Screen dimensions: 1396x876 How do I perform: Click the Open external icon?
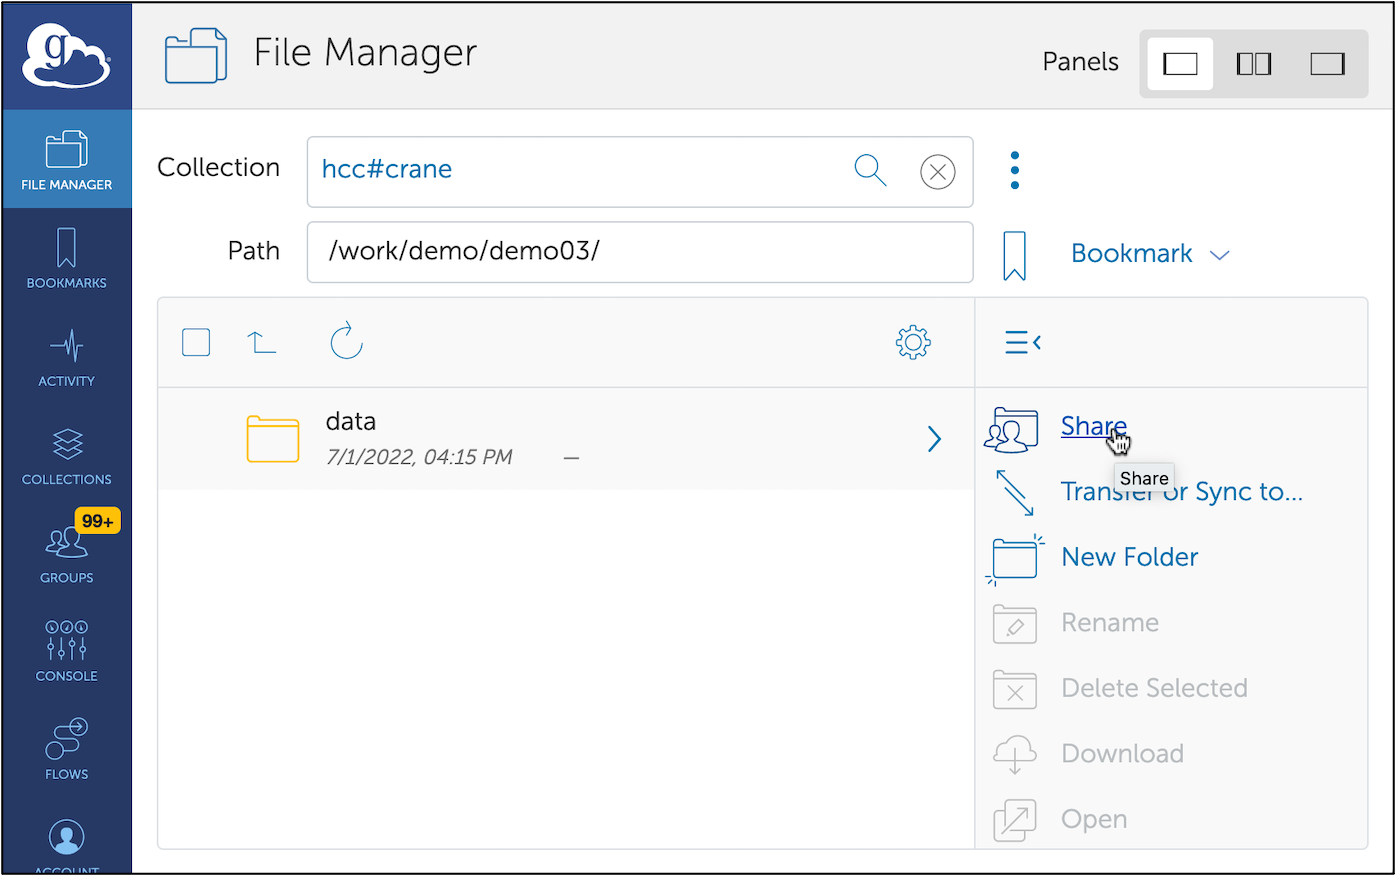point(1015,820)
